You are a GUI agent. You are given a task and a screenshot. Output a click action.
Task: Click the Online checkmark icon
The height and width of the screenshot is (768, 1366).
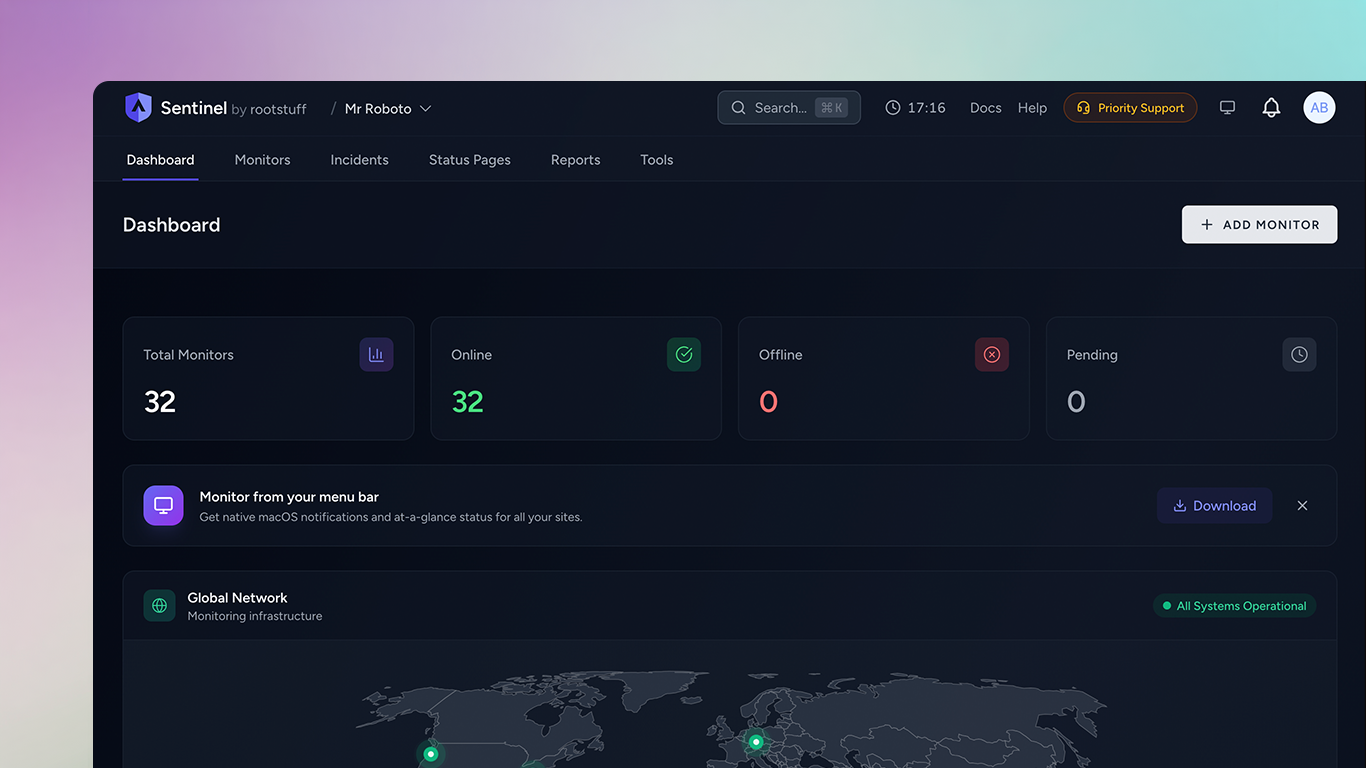coord(684,354)
